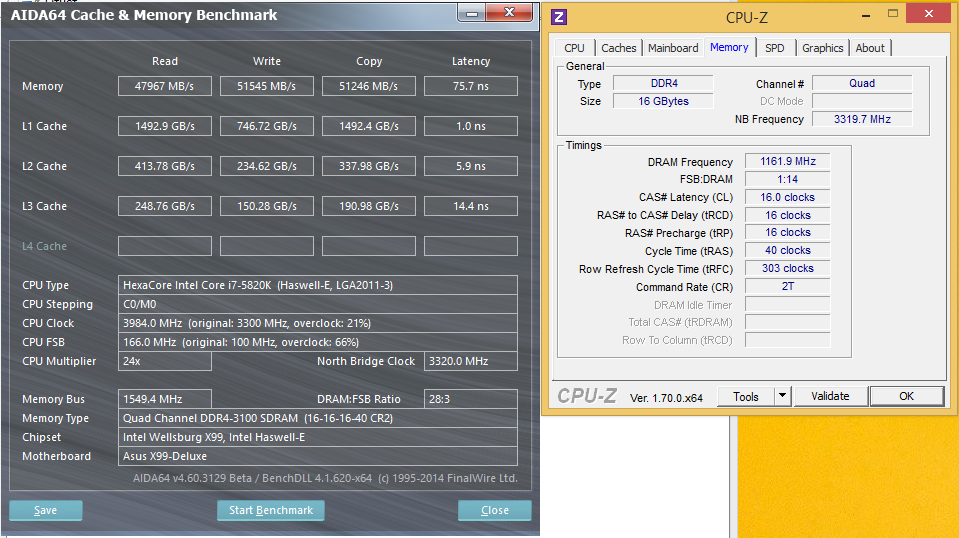Click Memory Latency value 75.7 ns

point(471,86)
